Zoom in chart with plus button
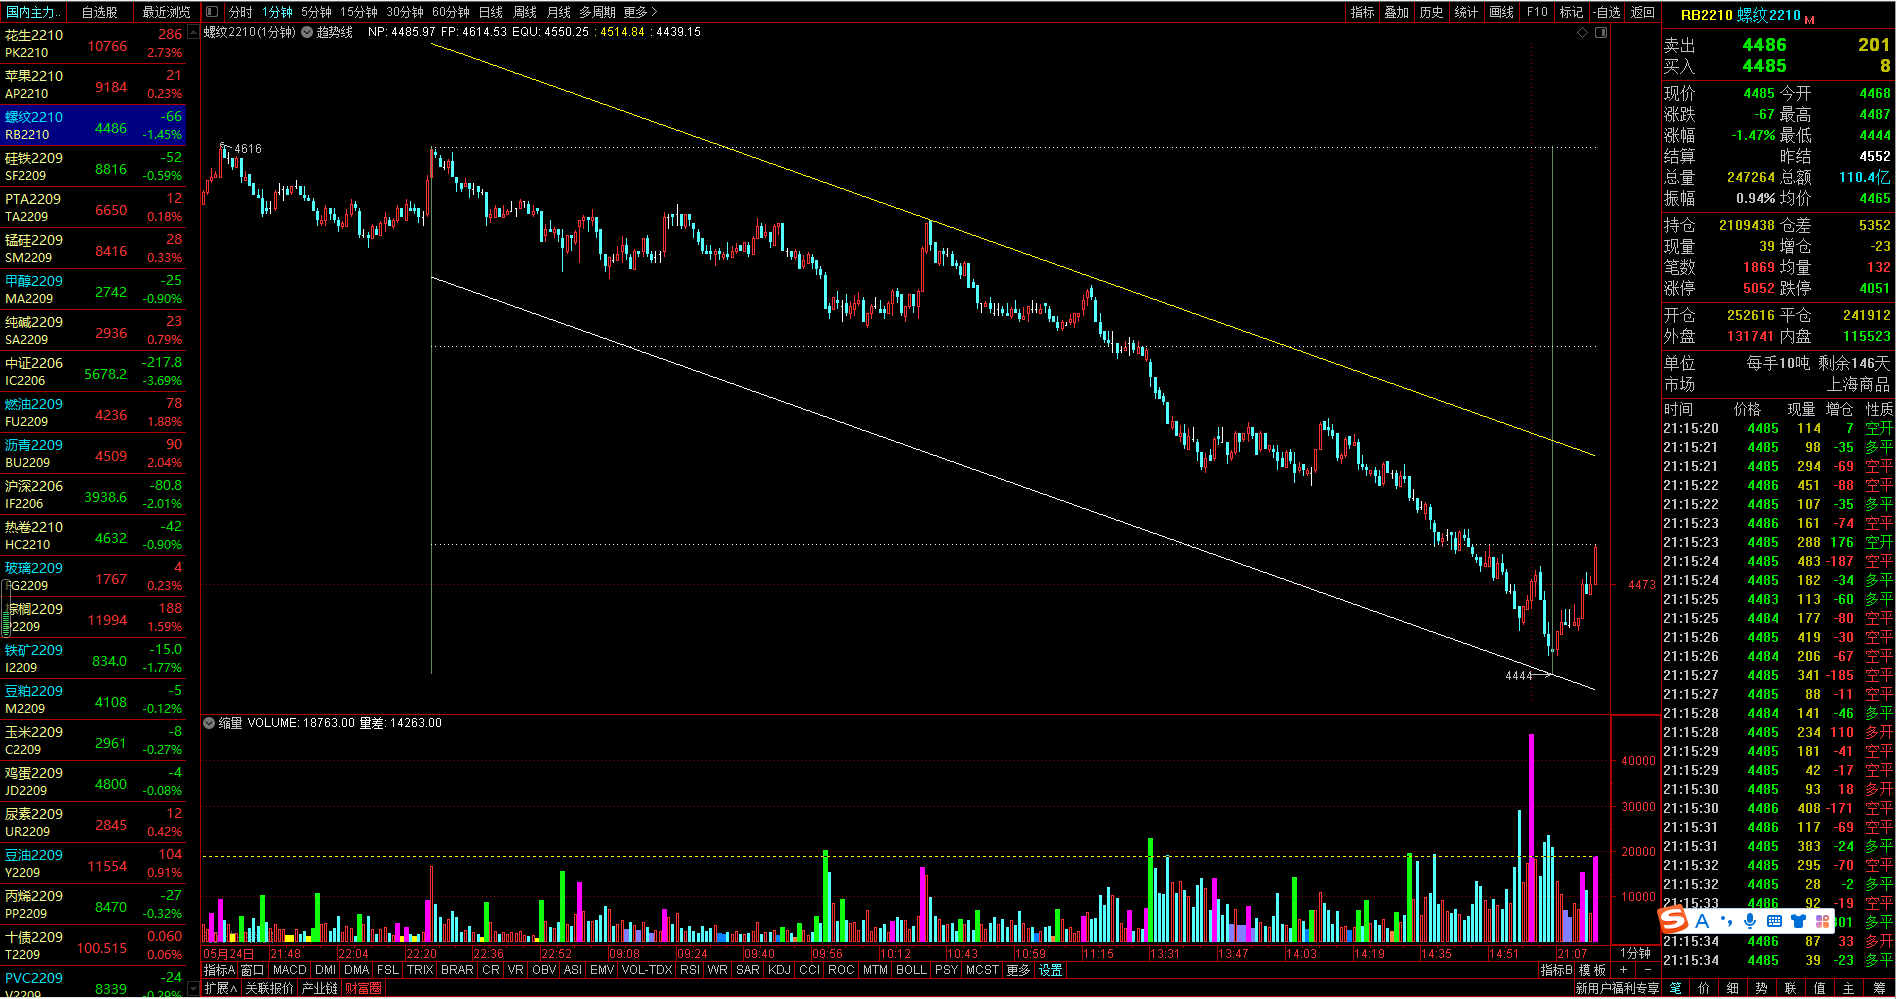 (x=1623, y=970)
